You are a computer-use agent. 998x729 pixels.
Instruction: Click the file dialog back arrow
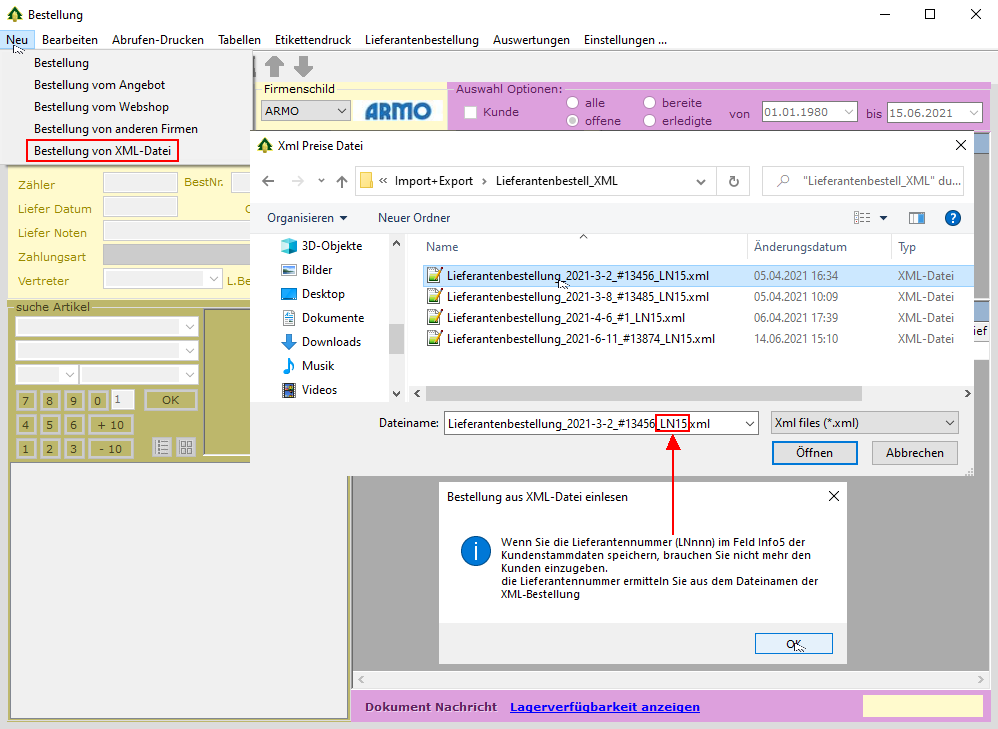[x=268, y=181]
